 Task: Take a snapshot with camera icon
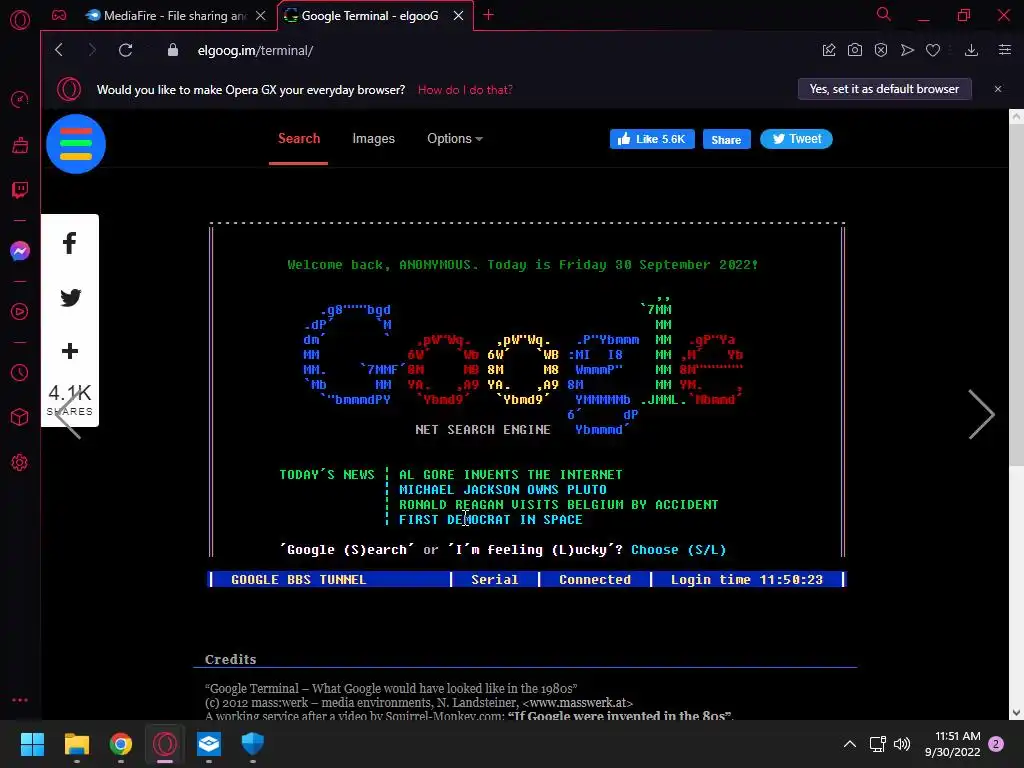[x=855, y=50]
